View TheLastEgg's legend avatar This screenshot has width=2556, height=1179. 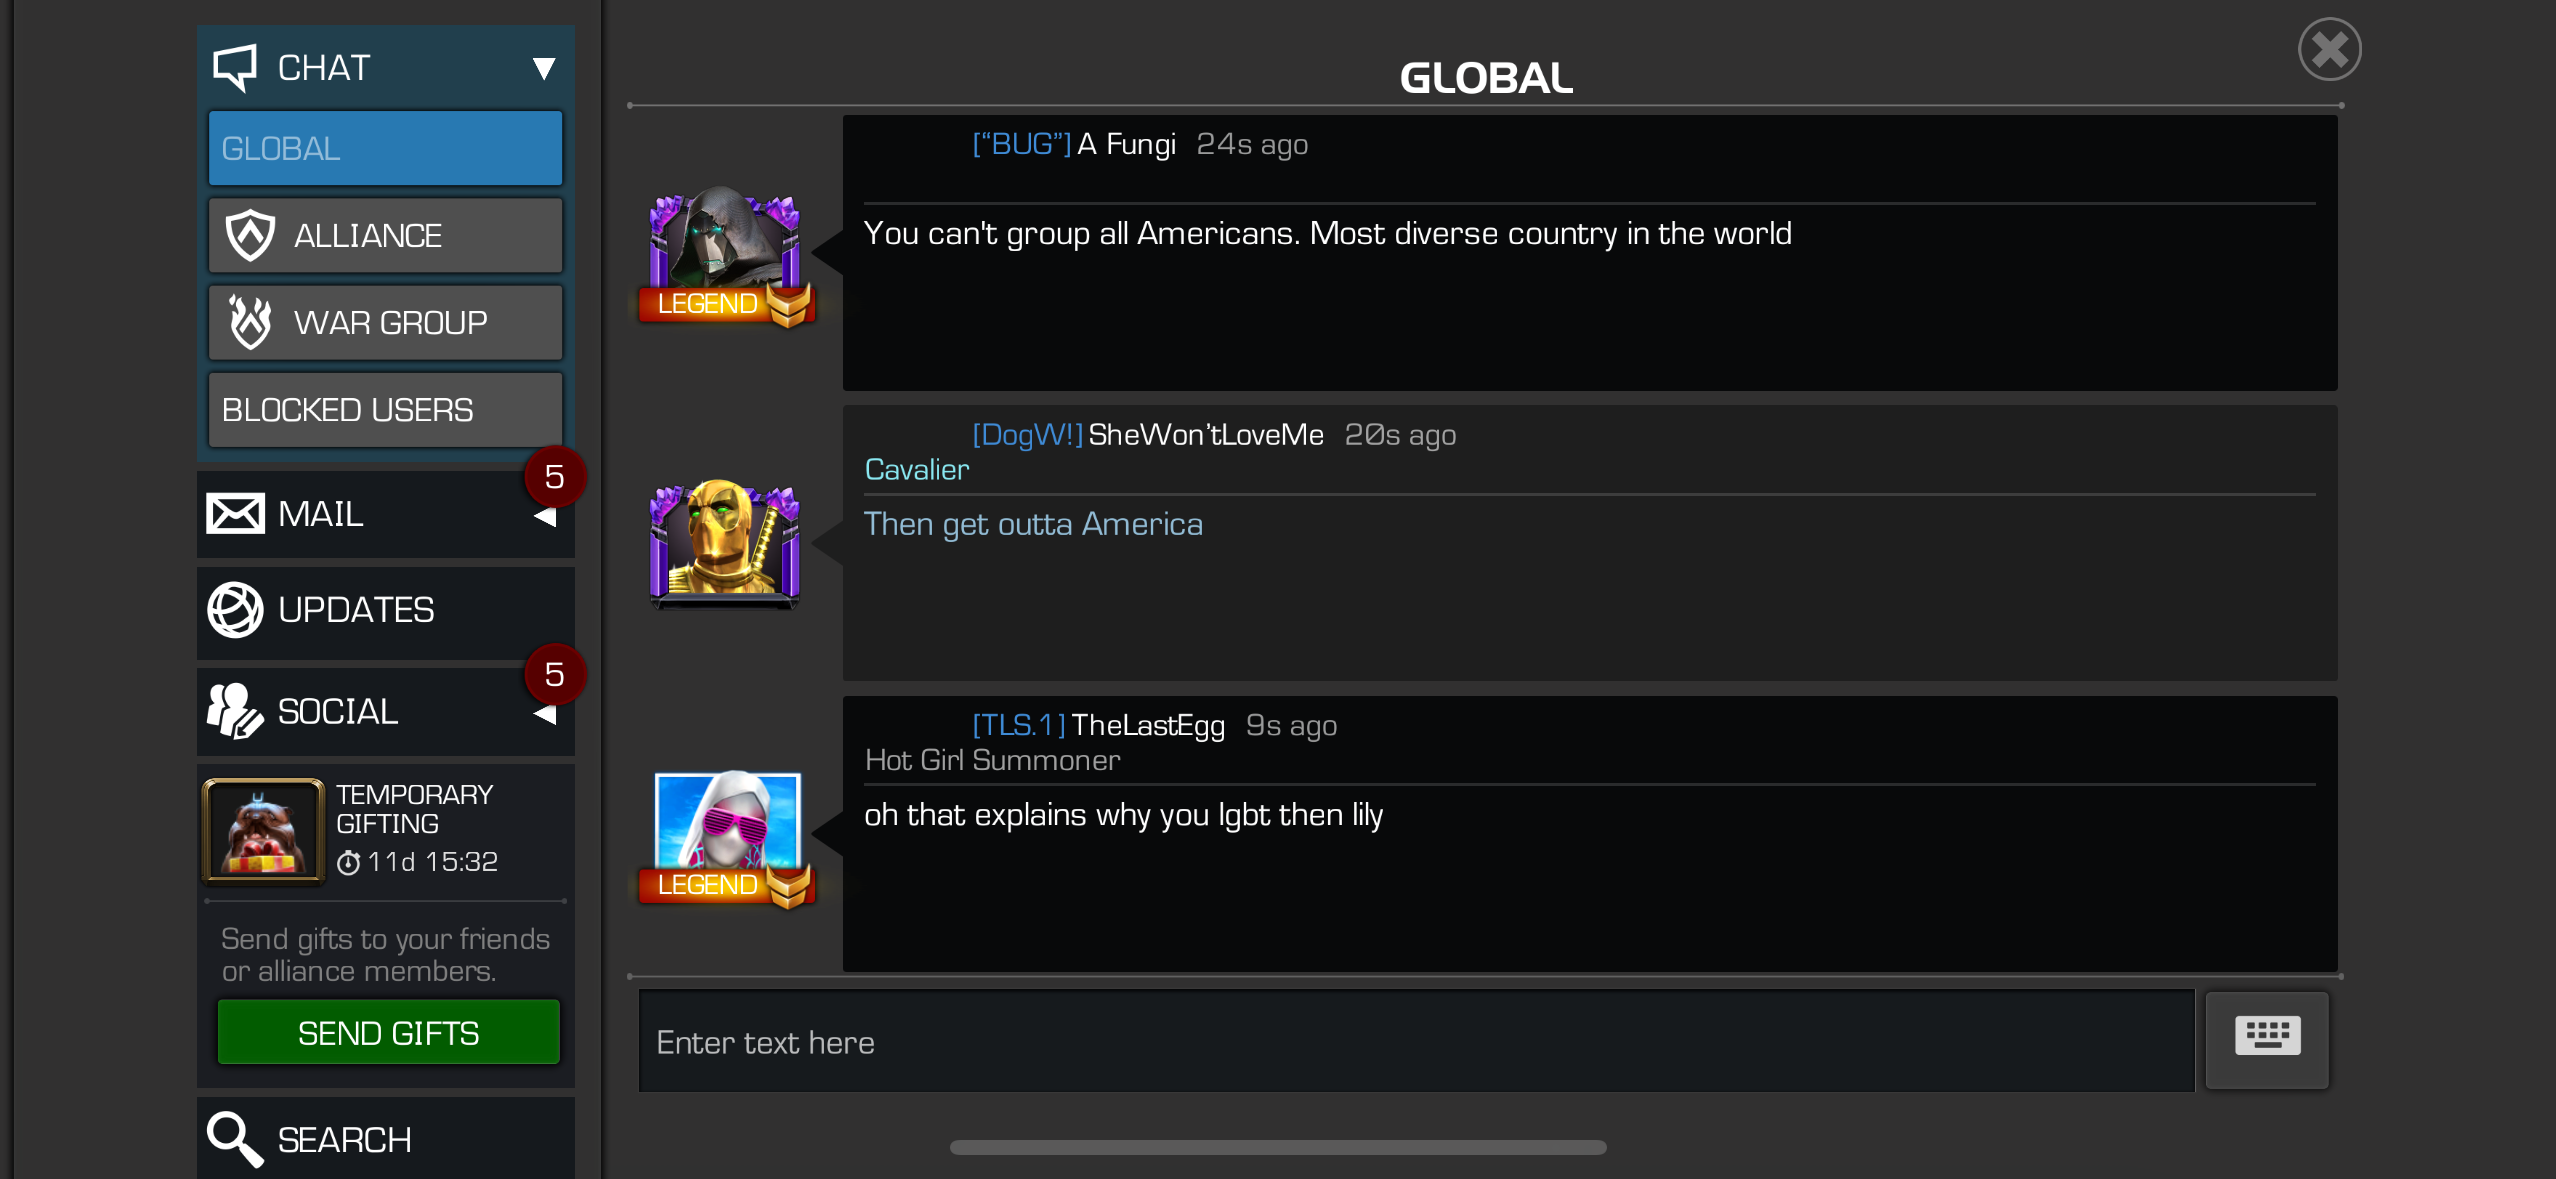pos(727,837)
